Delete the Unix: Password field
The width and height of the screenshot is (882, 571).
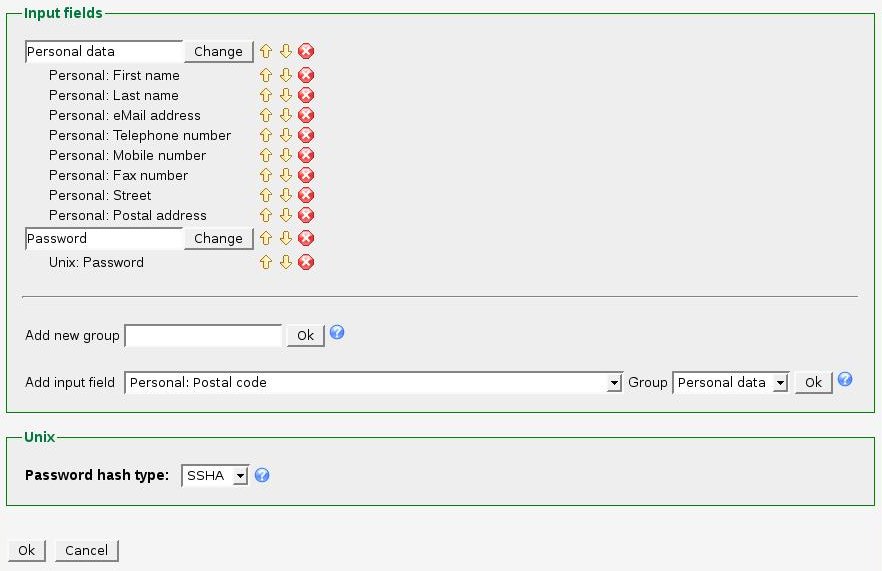click(x=306, y=262)
